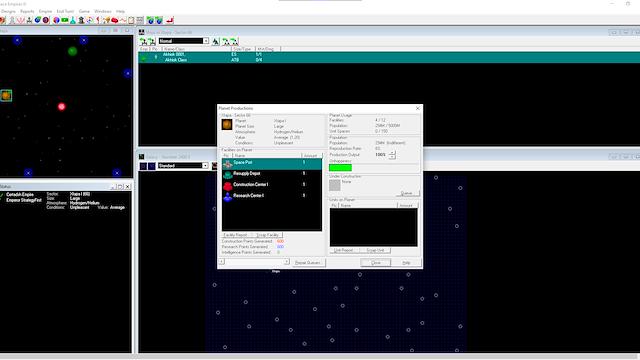Select the Resupply Depot facility row

pos(271,174)
